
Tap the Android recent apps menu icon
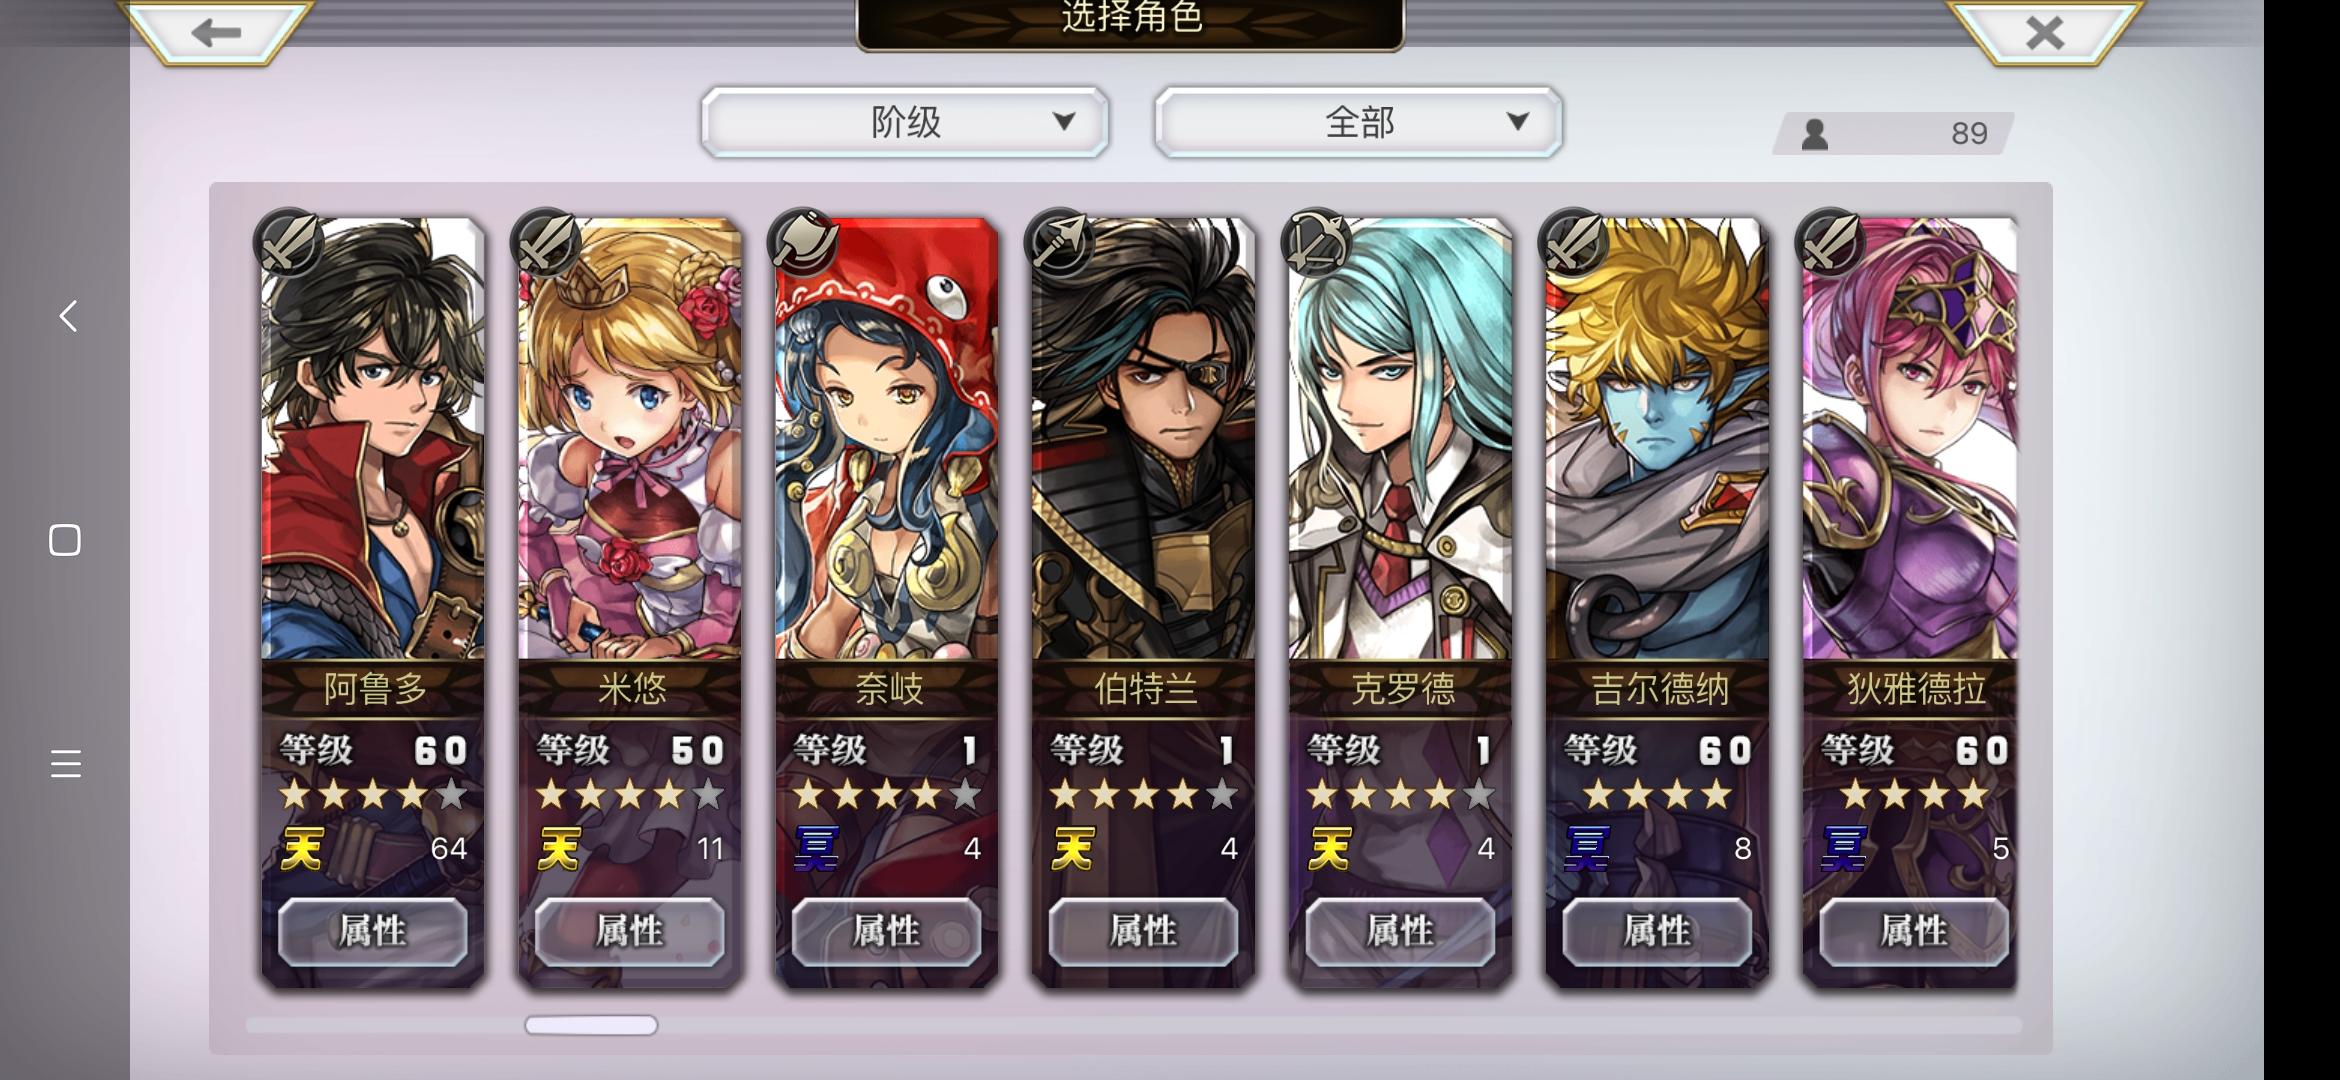click(65, 763)
